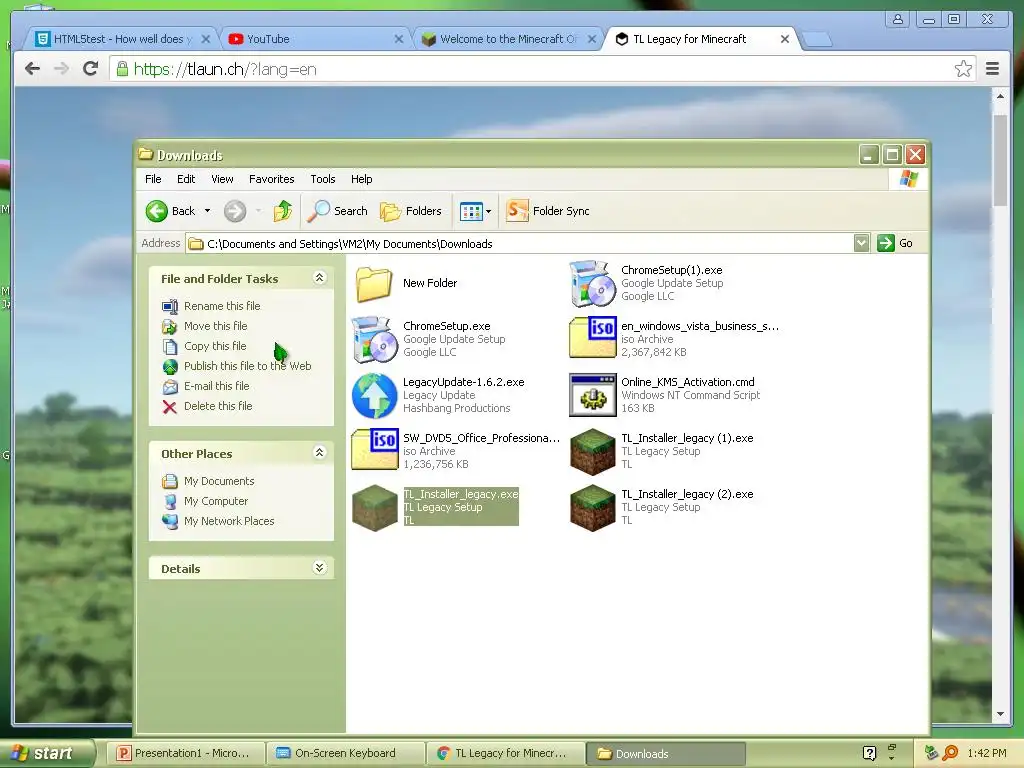Open the Views icon in Explorer toolbar
This screenshot has width=1024, height=768.
click(x=471, y=211)
